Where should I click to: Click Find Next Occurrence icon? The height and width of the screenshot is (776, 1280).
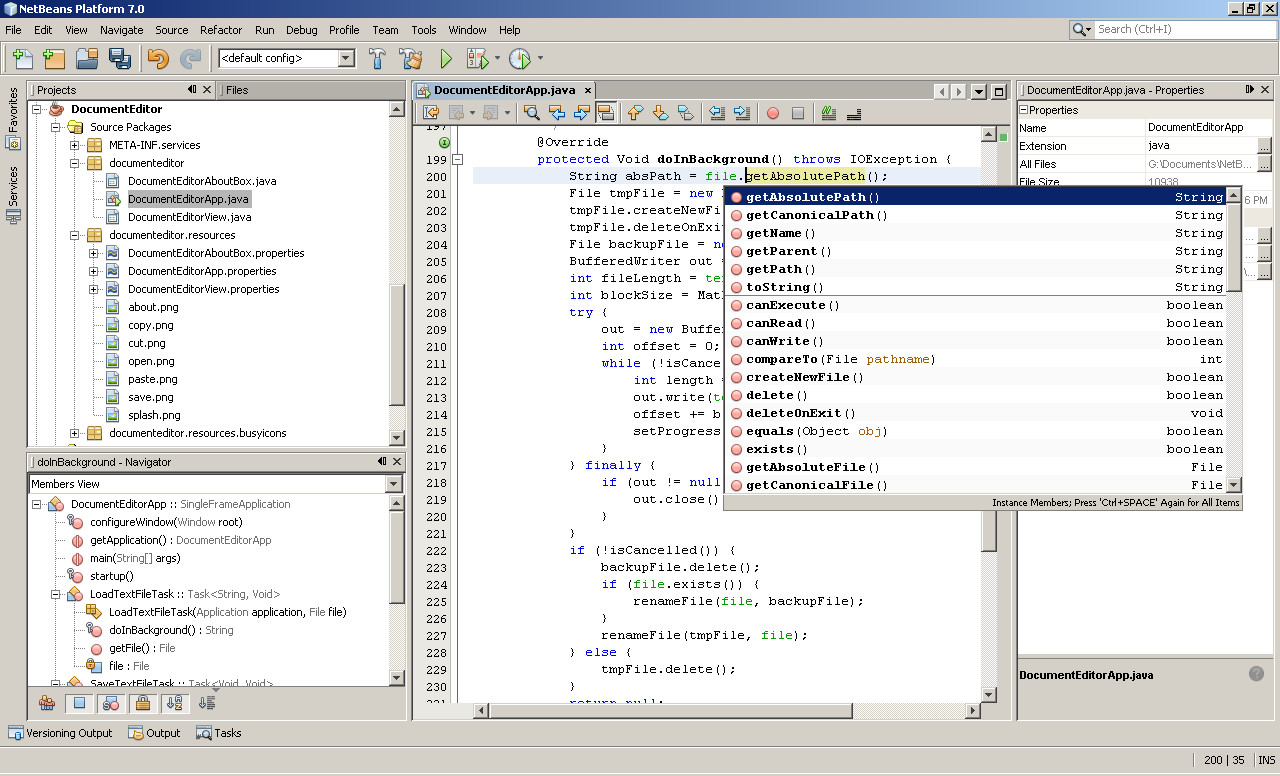(581, 113)
